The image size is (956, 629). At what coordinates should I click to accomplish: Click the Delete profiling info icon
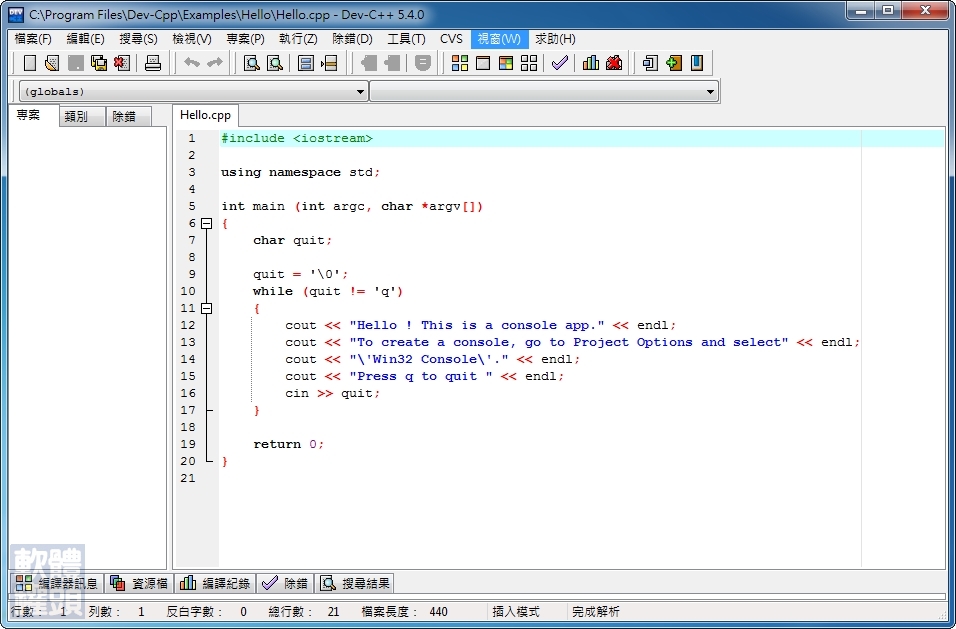[614, 63]
